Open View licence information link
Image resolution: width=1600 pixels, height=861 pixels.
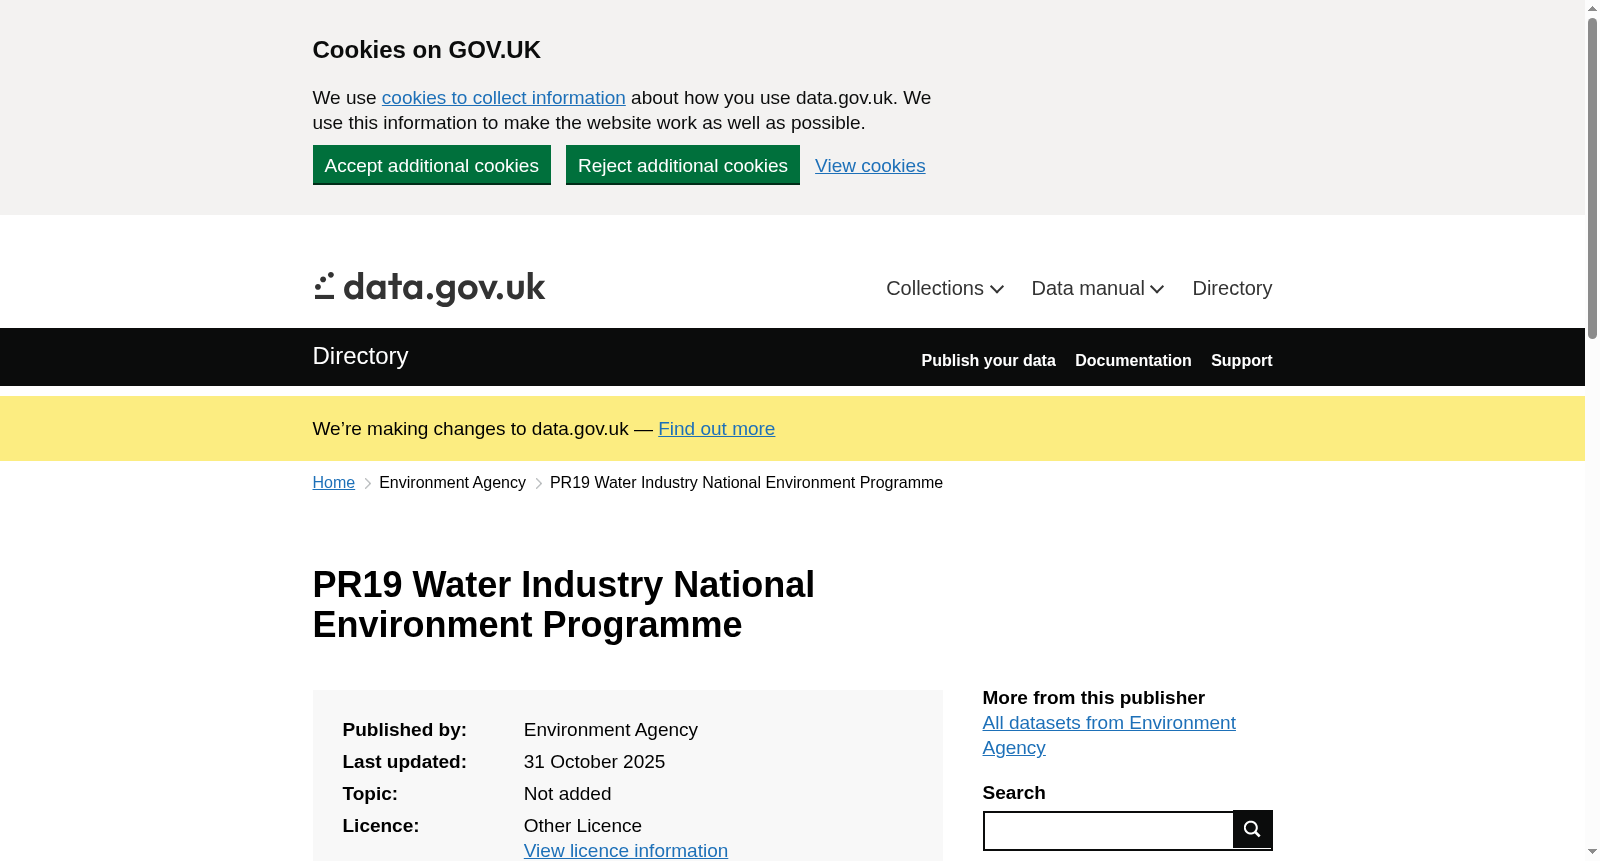pyautogui.click(x=626, y=850)
